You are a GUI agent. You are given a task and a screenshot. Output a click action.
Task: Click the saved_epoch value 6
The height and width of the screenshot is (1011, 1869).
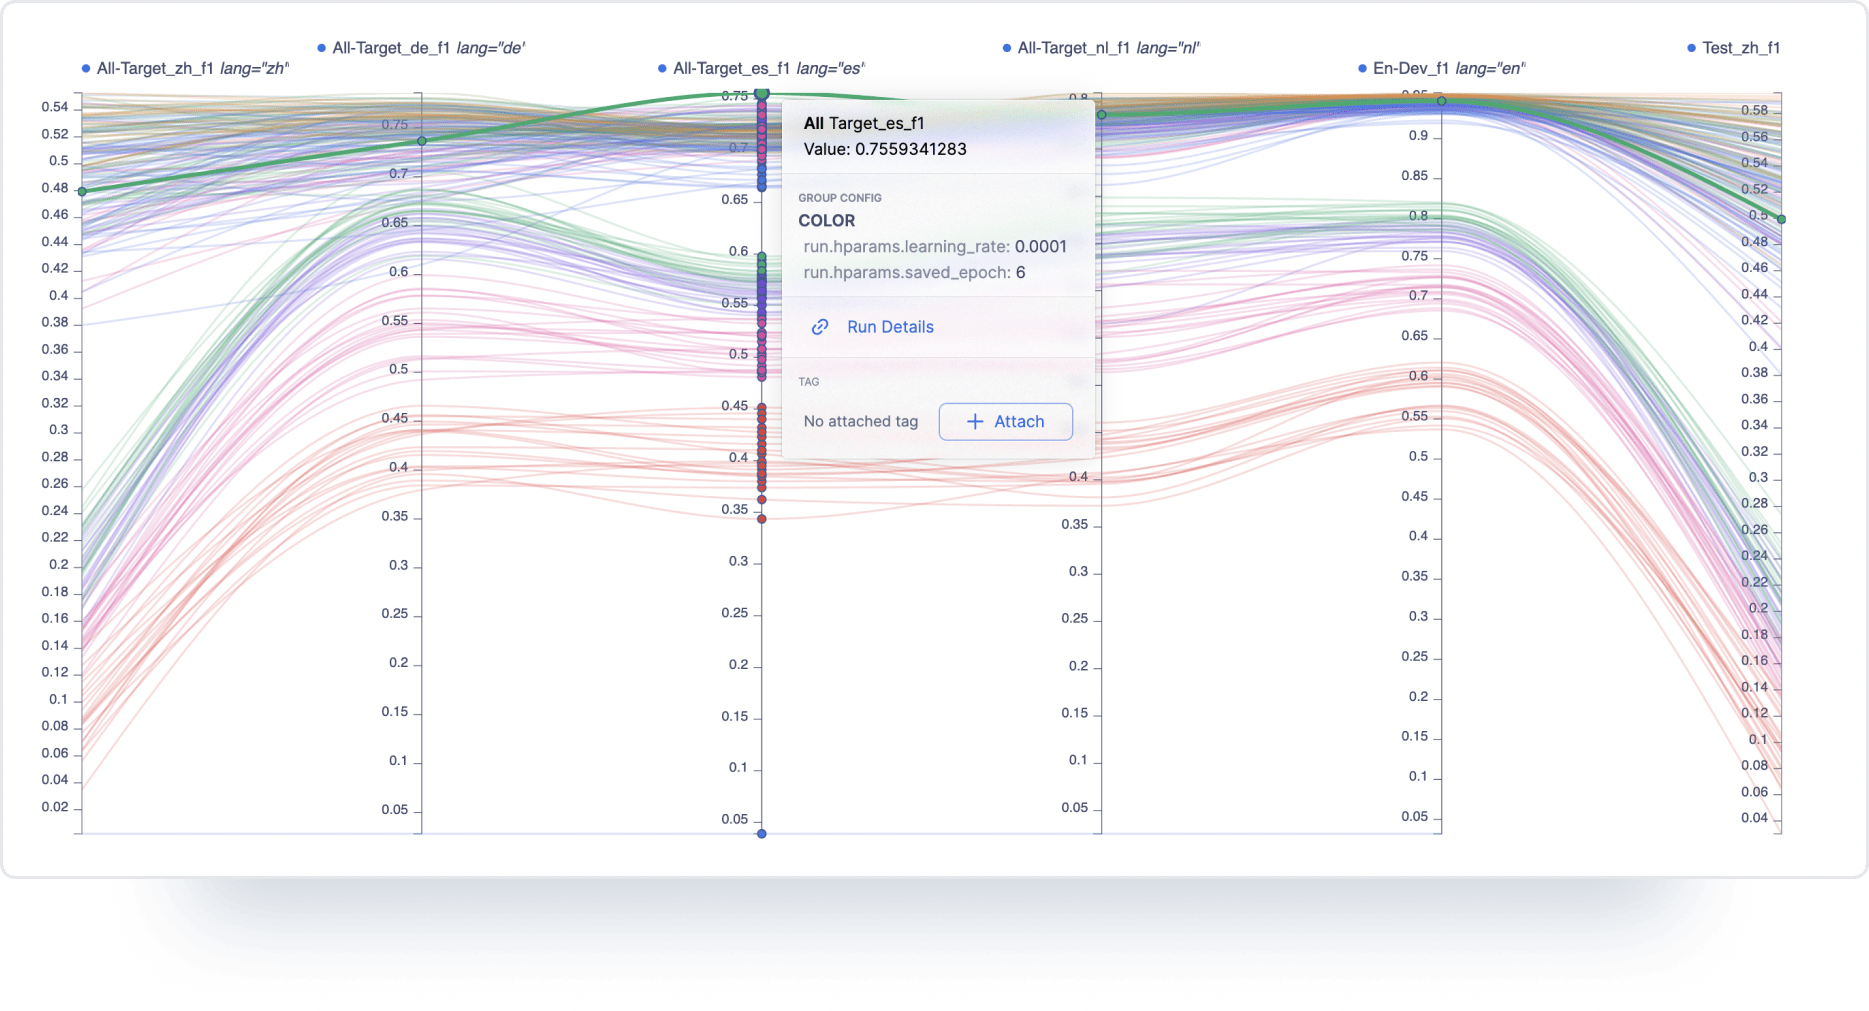pos(1020,273)
